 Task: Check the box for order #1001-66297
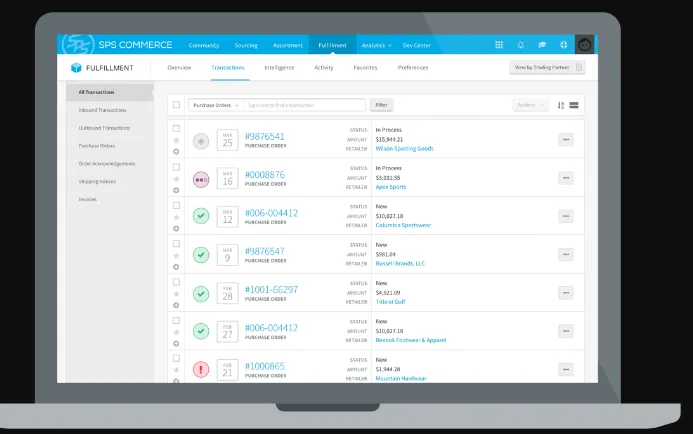[x=176, y=282]
